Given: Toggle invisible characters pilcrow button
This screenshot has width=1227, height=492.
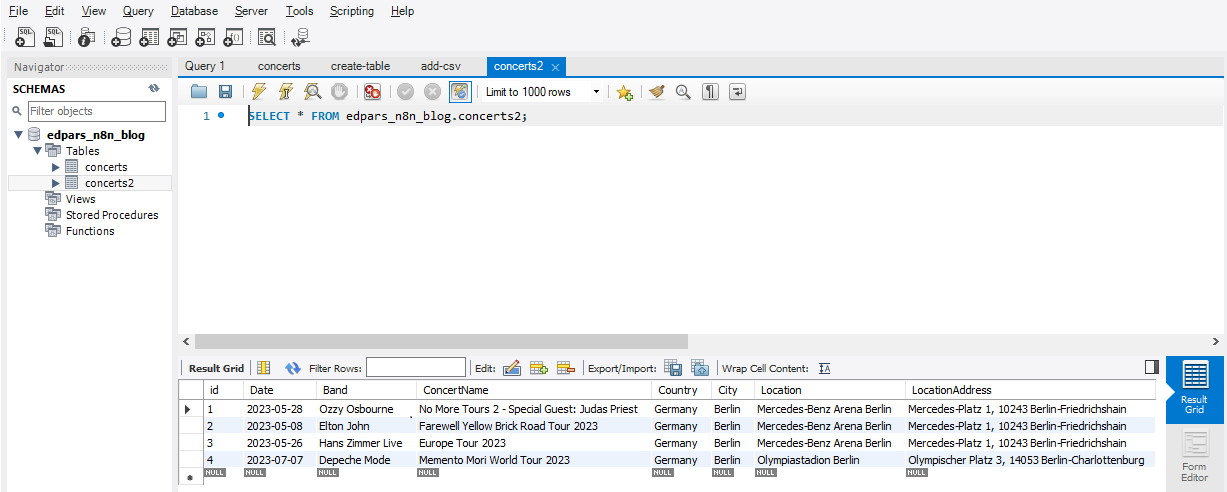Looking at the screenshot, I should (710, 92).
